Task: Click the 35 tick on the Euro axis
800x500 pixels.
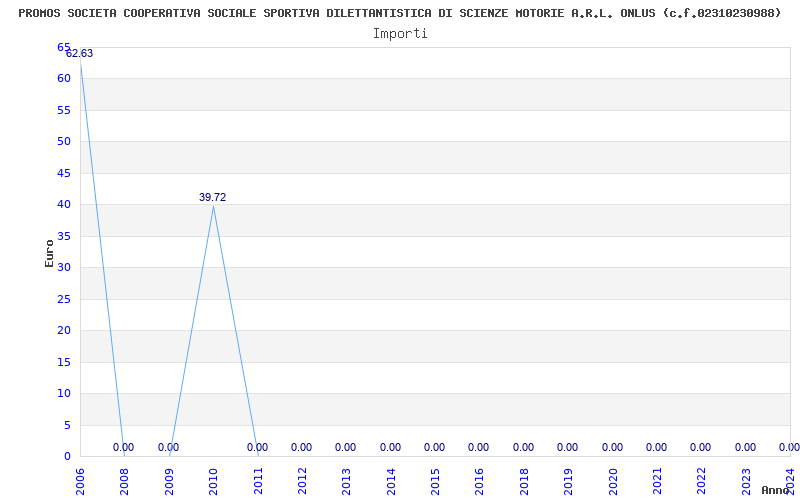Action: click(x=64, y=236)
